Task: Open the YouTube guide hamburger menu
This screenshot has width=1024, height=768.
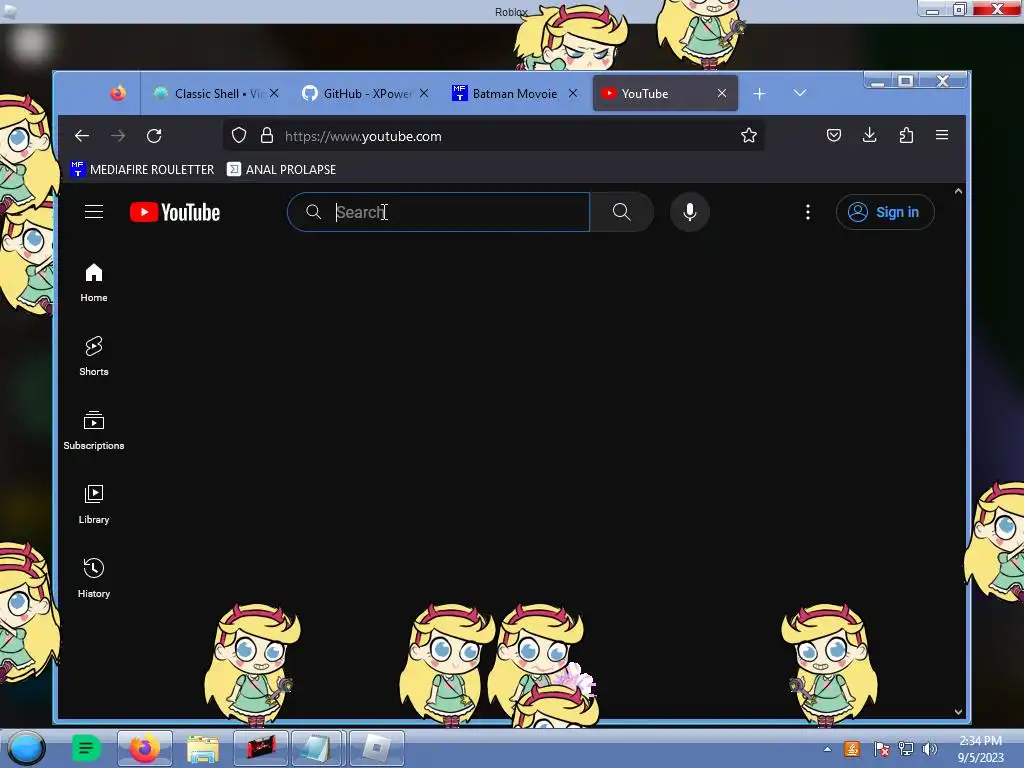Action: click(94, 212)
